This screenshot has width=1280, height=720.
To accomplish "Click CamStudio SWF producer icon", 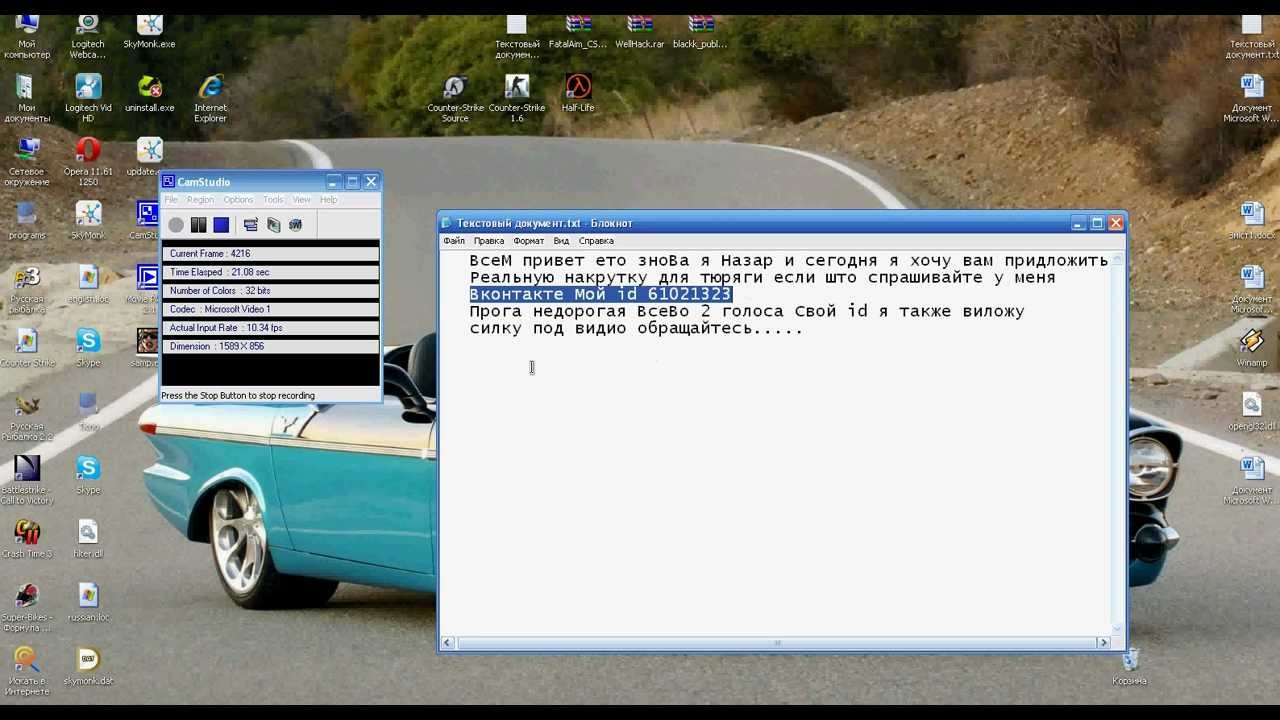I will tap(295, 225).
